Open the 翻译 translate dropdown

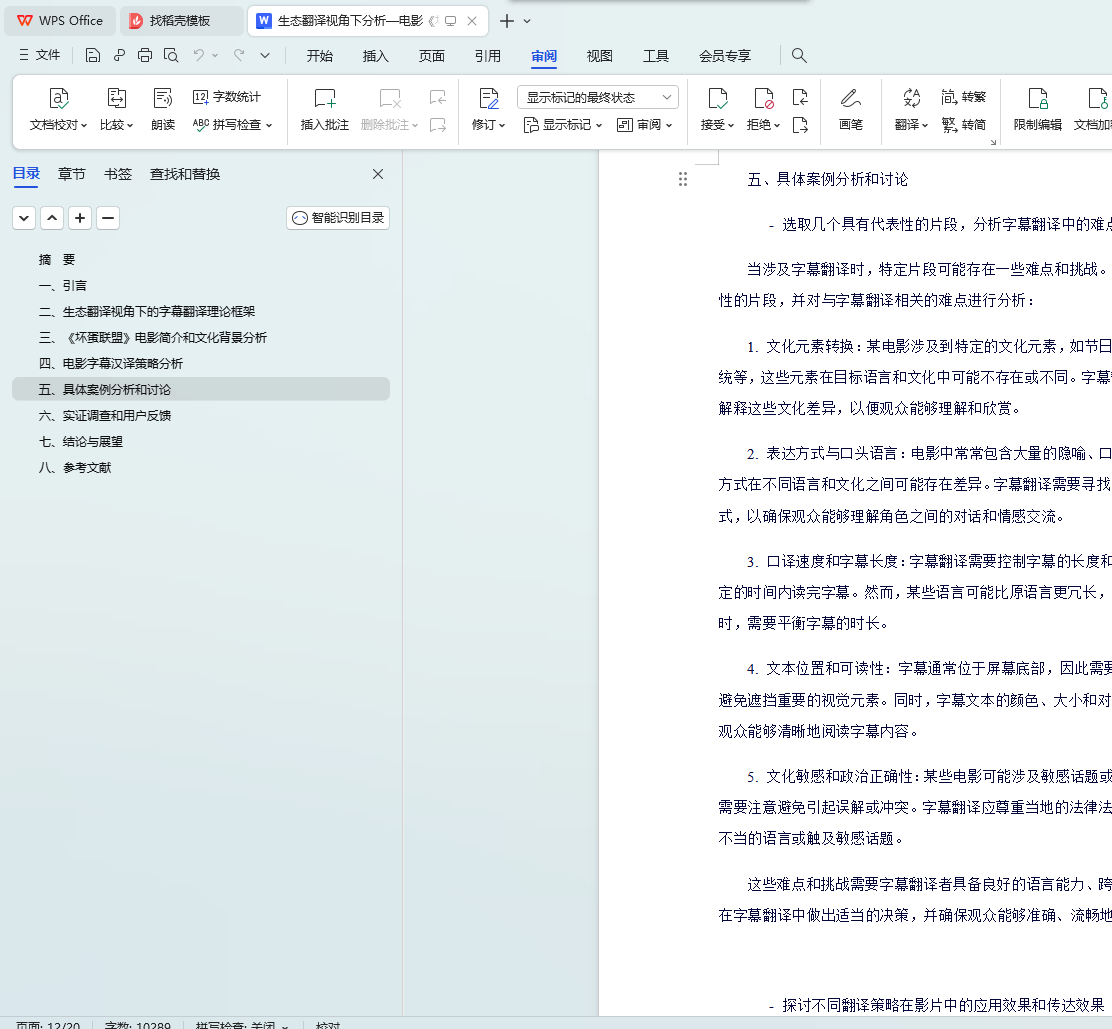point(911,110)
